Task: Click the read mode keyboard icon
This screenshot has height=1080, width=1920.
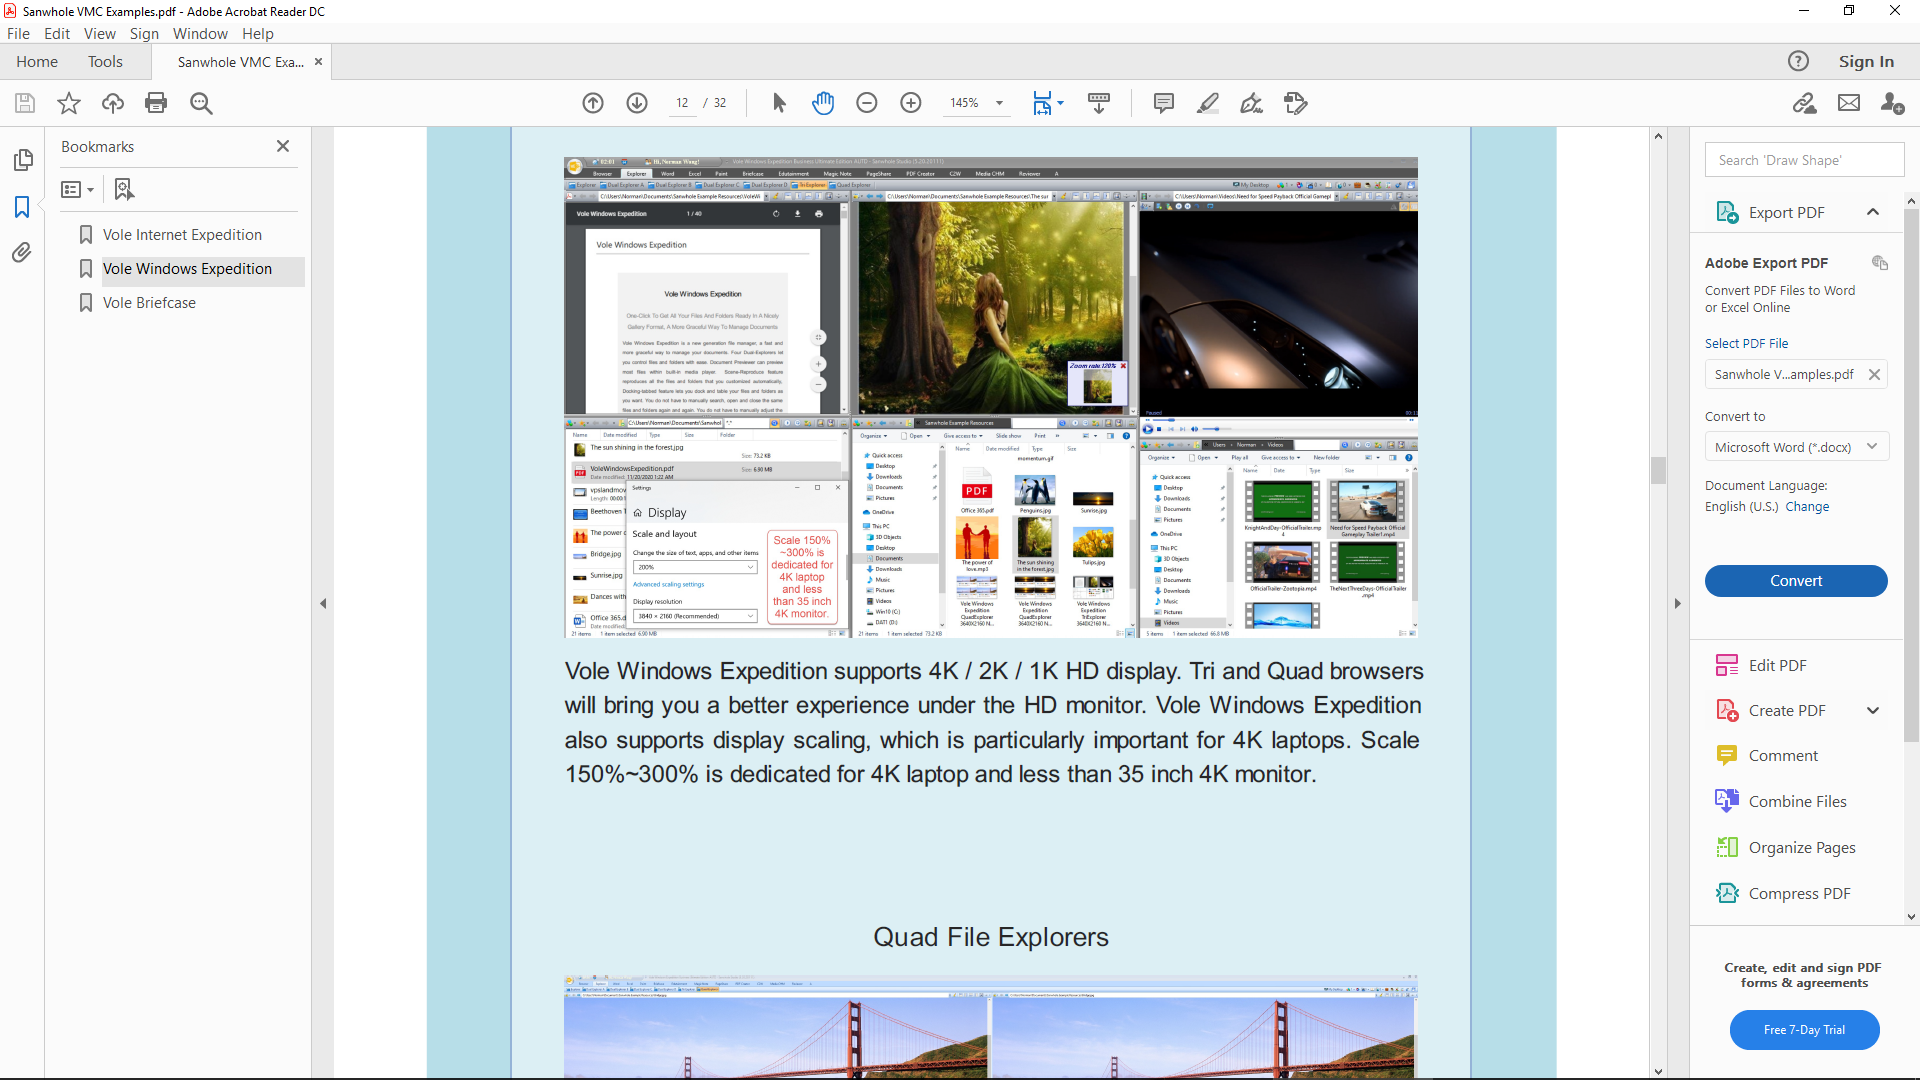Action: pos(1099,103)
